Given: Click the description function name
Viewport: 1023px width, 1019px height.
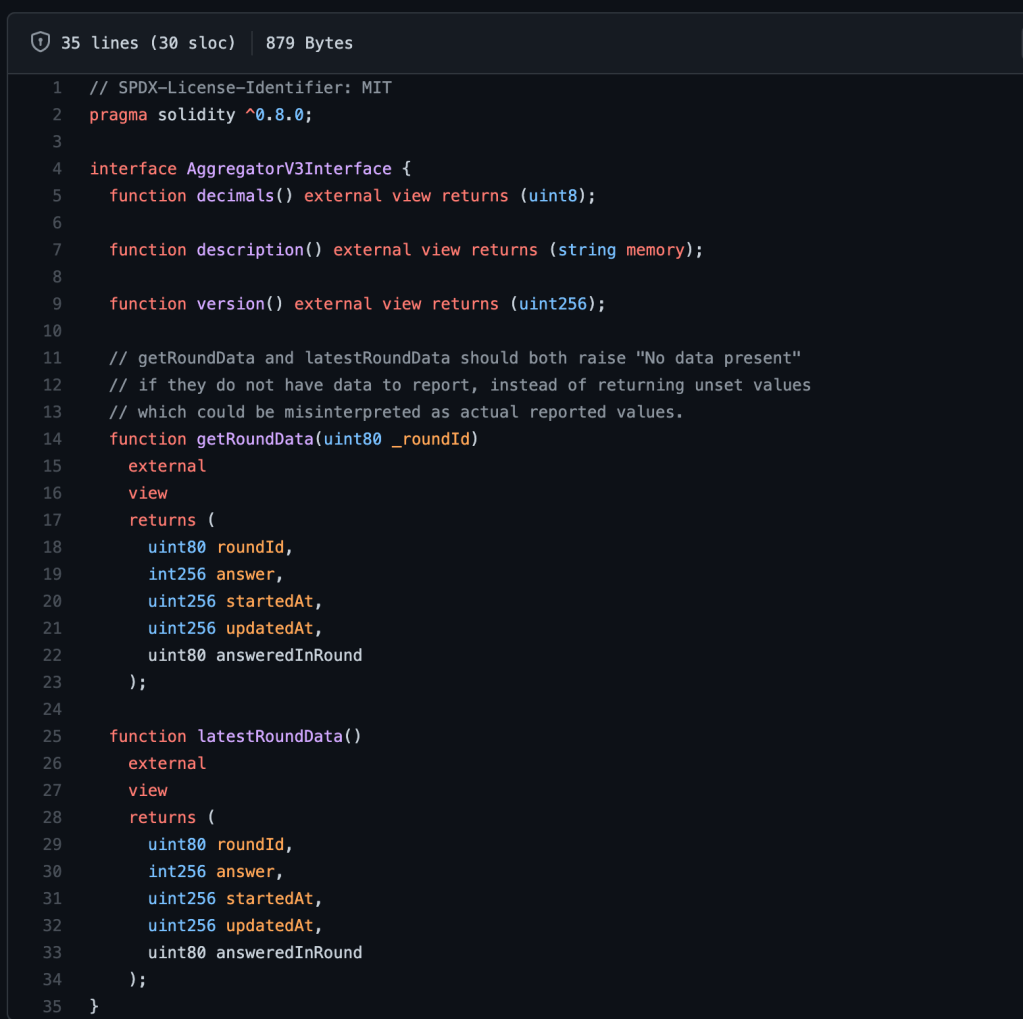Looking at the screenshot, I should 250,250.
